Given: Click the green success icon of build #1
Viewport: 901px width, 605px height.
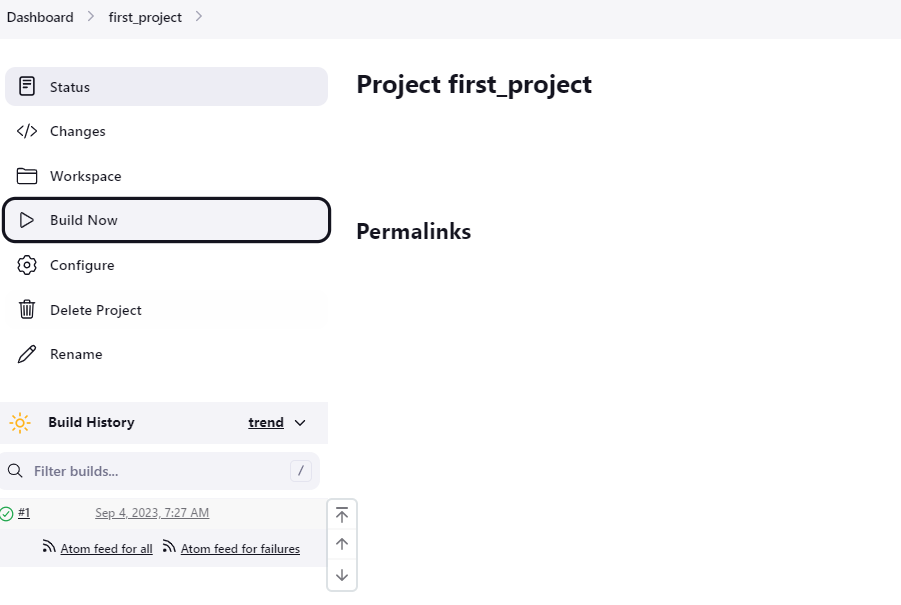Looking at the screenshot, I should (6, 514).
